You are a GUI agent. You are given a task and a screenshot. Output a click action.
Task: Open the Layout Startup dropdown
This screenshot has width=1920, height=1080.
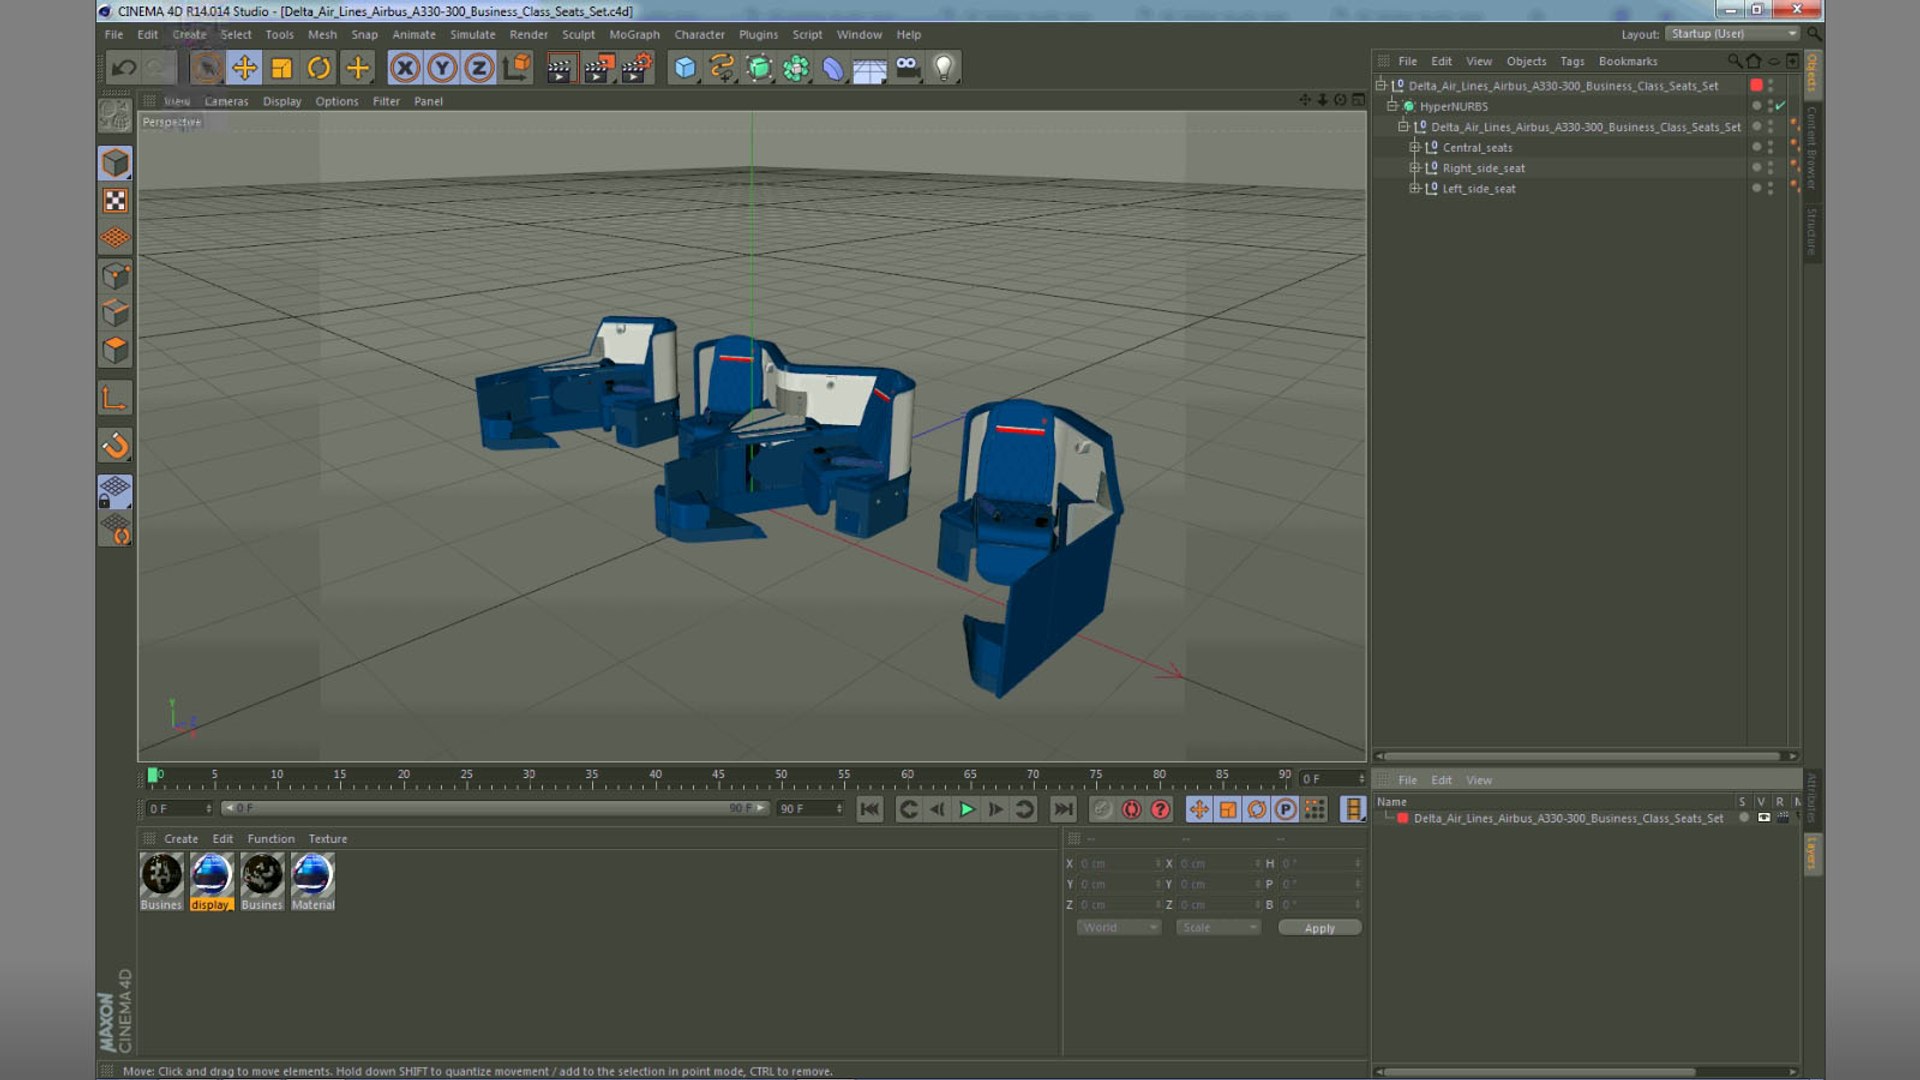click(1733, 34)
